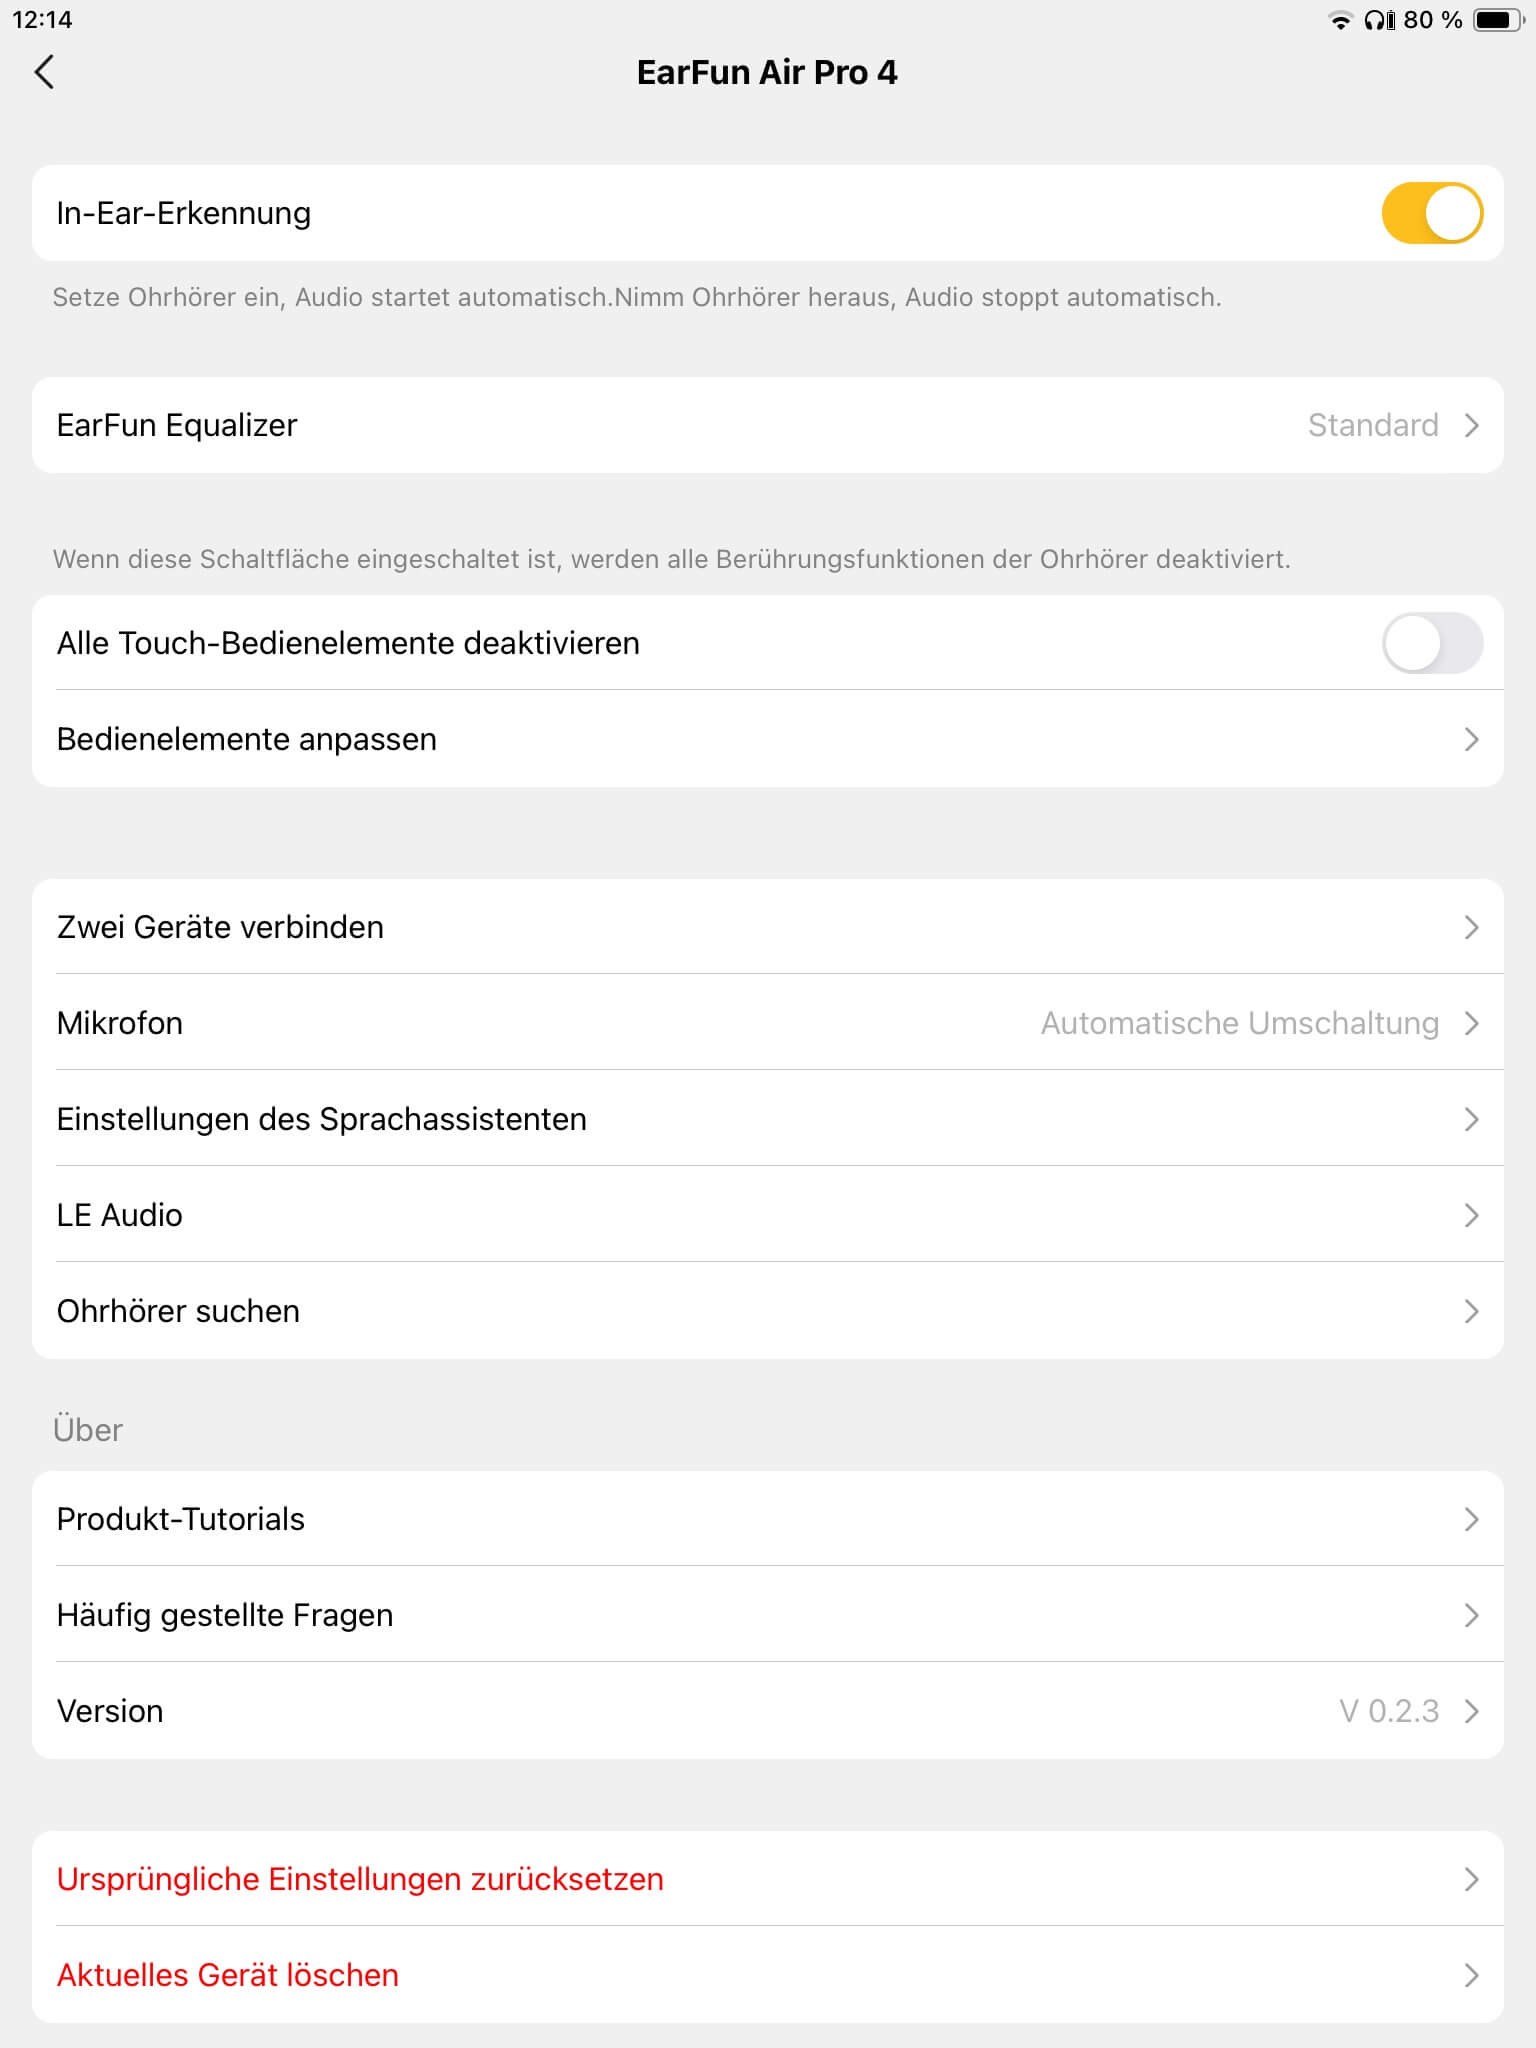Viewport: 1536px width, 2048px height.
Task: Tap chevron next to LE Audio
Action: [1471, 1215]
